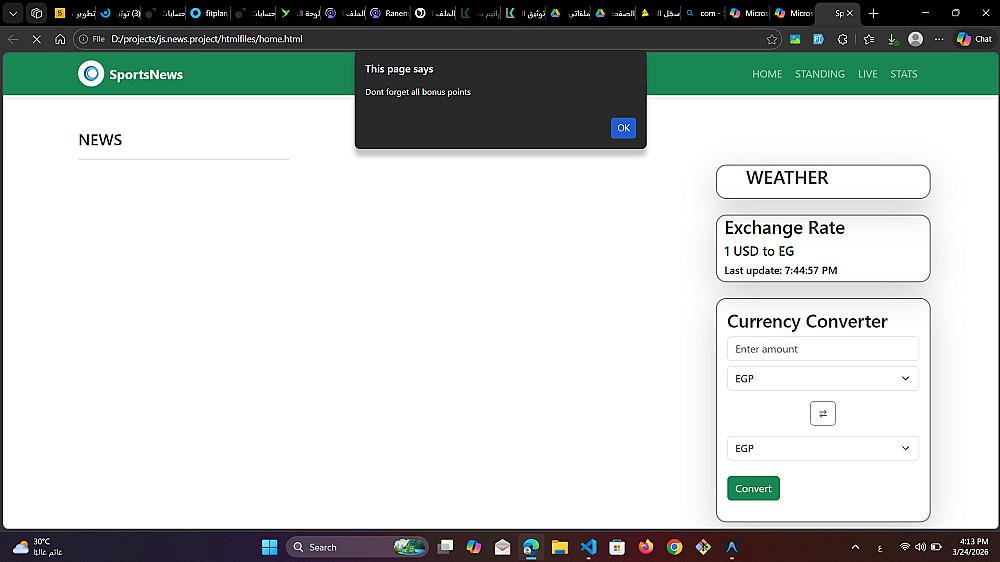Dismiss the alert with the OK button
The width and height of the screenshot is (1000, 562).
tap(623, 128)
